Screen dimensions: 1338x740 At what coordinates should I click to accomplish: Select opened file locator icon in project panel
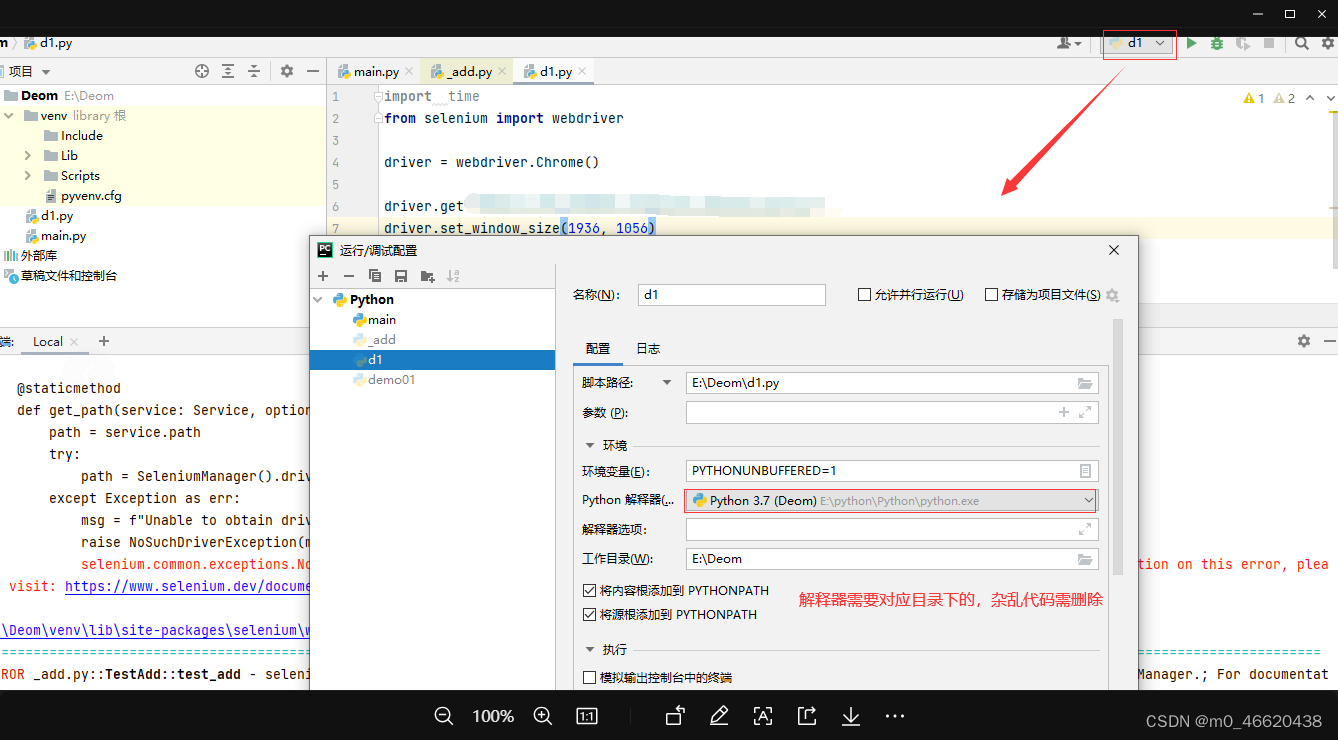click(x=202, y=71)
